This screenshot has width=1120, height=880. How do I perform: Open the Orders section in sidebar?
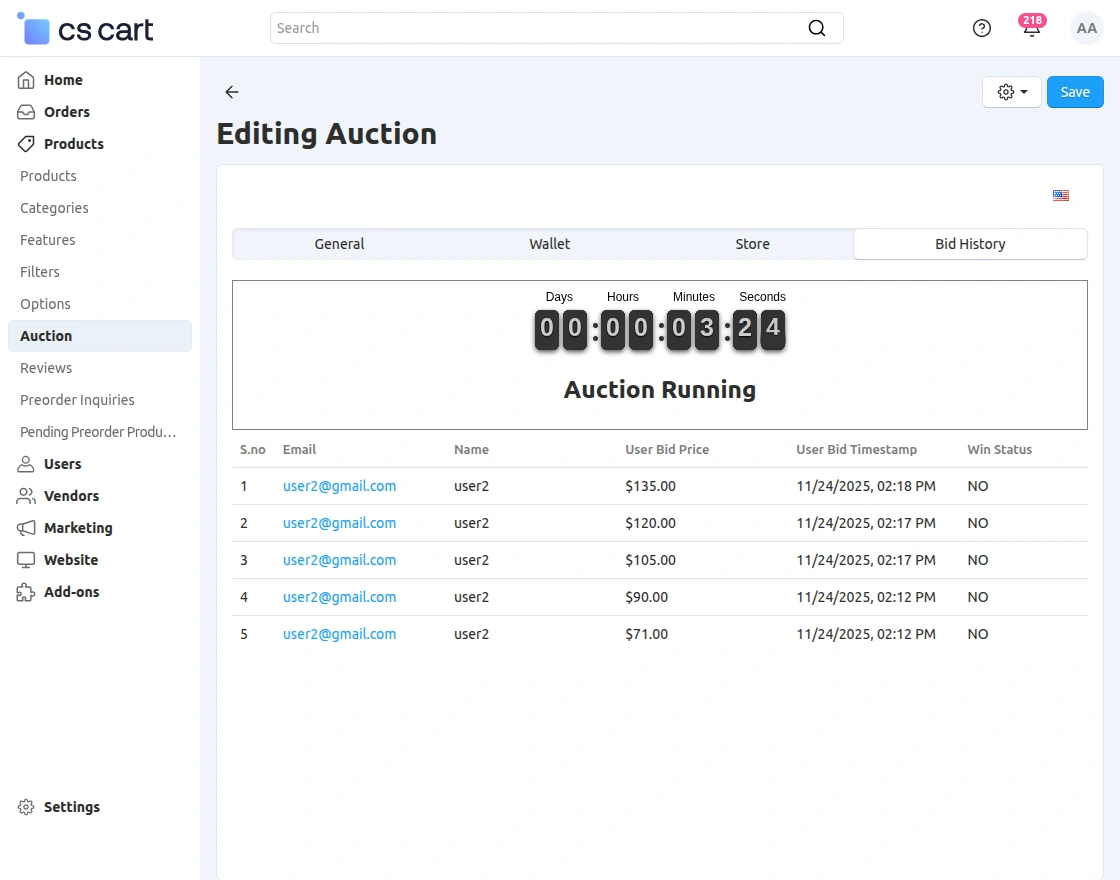(25, 112)
